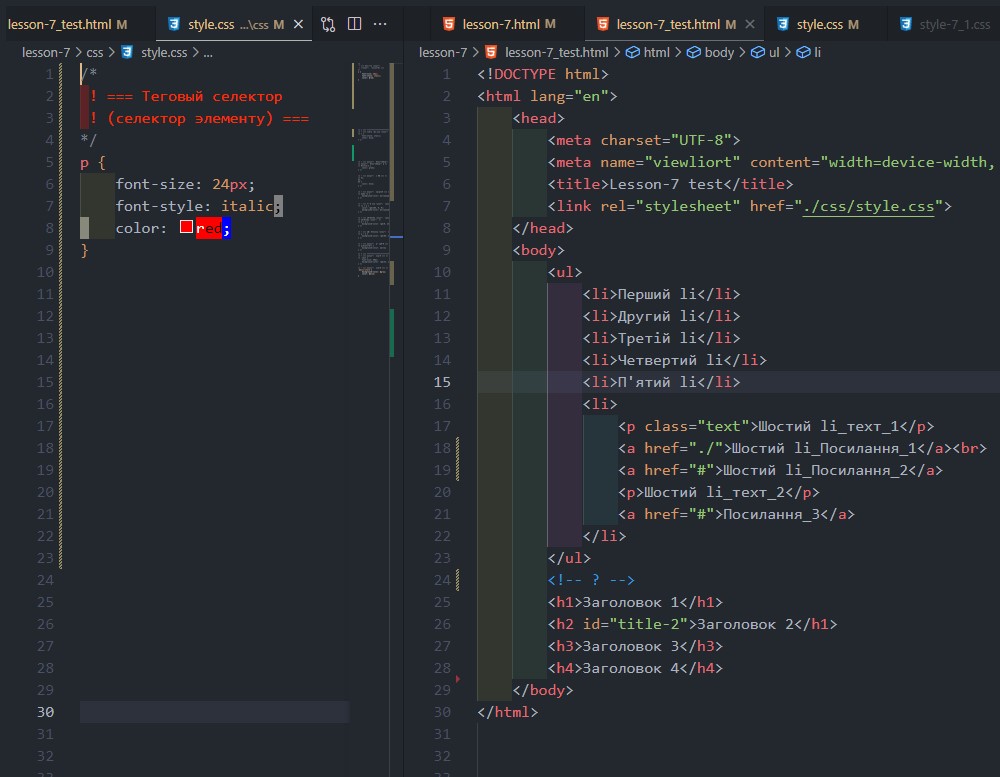Select the html symbol icon in breadcrumb
This screenshot has width=1000, height=777.
pos(633,52)
